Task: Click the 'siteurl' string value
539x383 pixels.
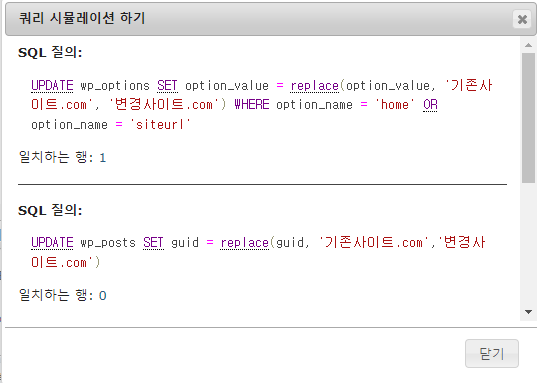Action: [160, 124]
